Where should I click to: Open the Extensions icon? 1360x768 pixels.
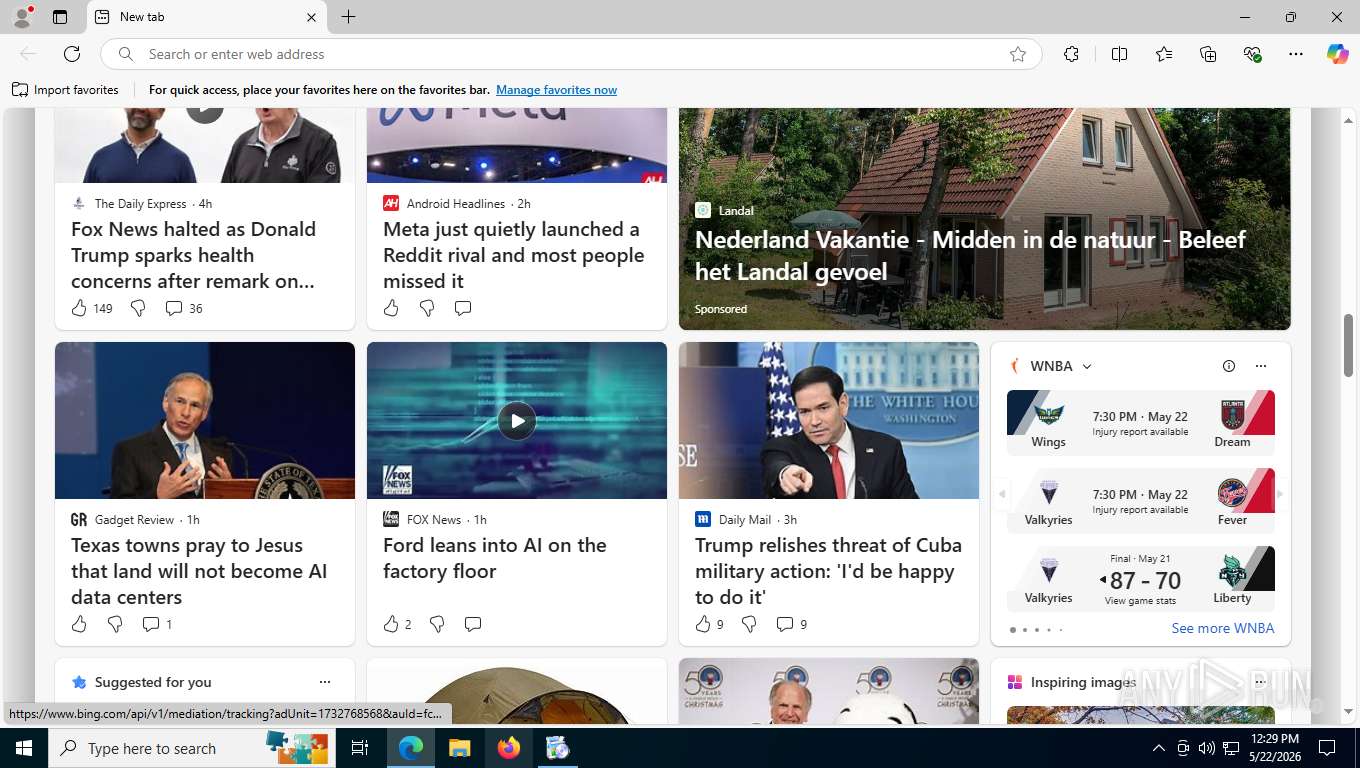click(1071, 54)
